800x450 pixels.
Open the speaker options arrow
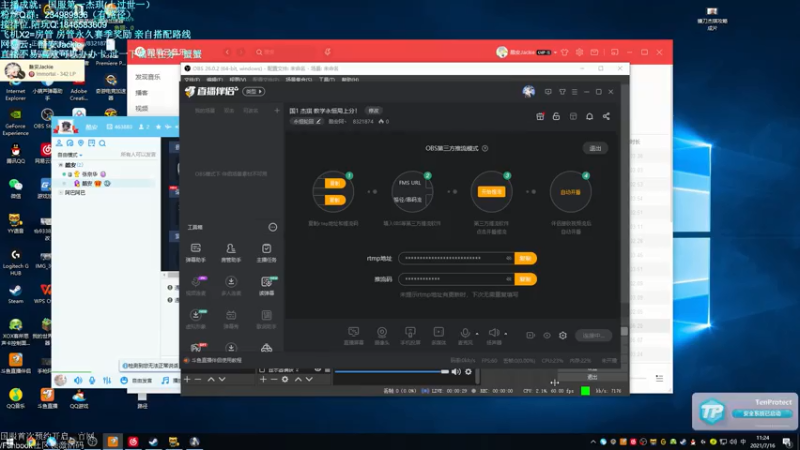[x=506, y=334]
